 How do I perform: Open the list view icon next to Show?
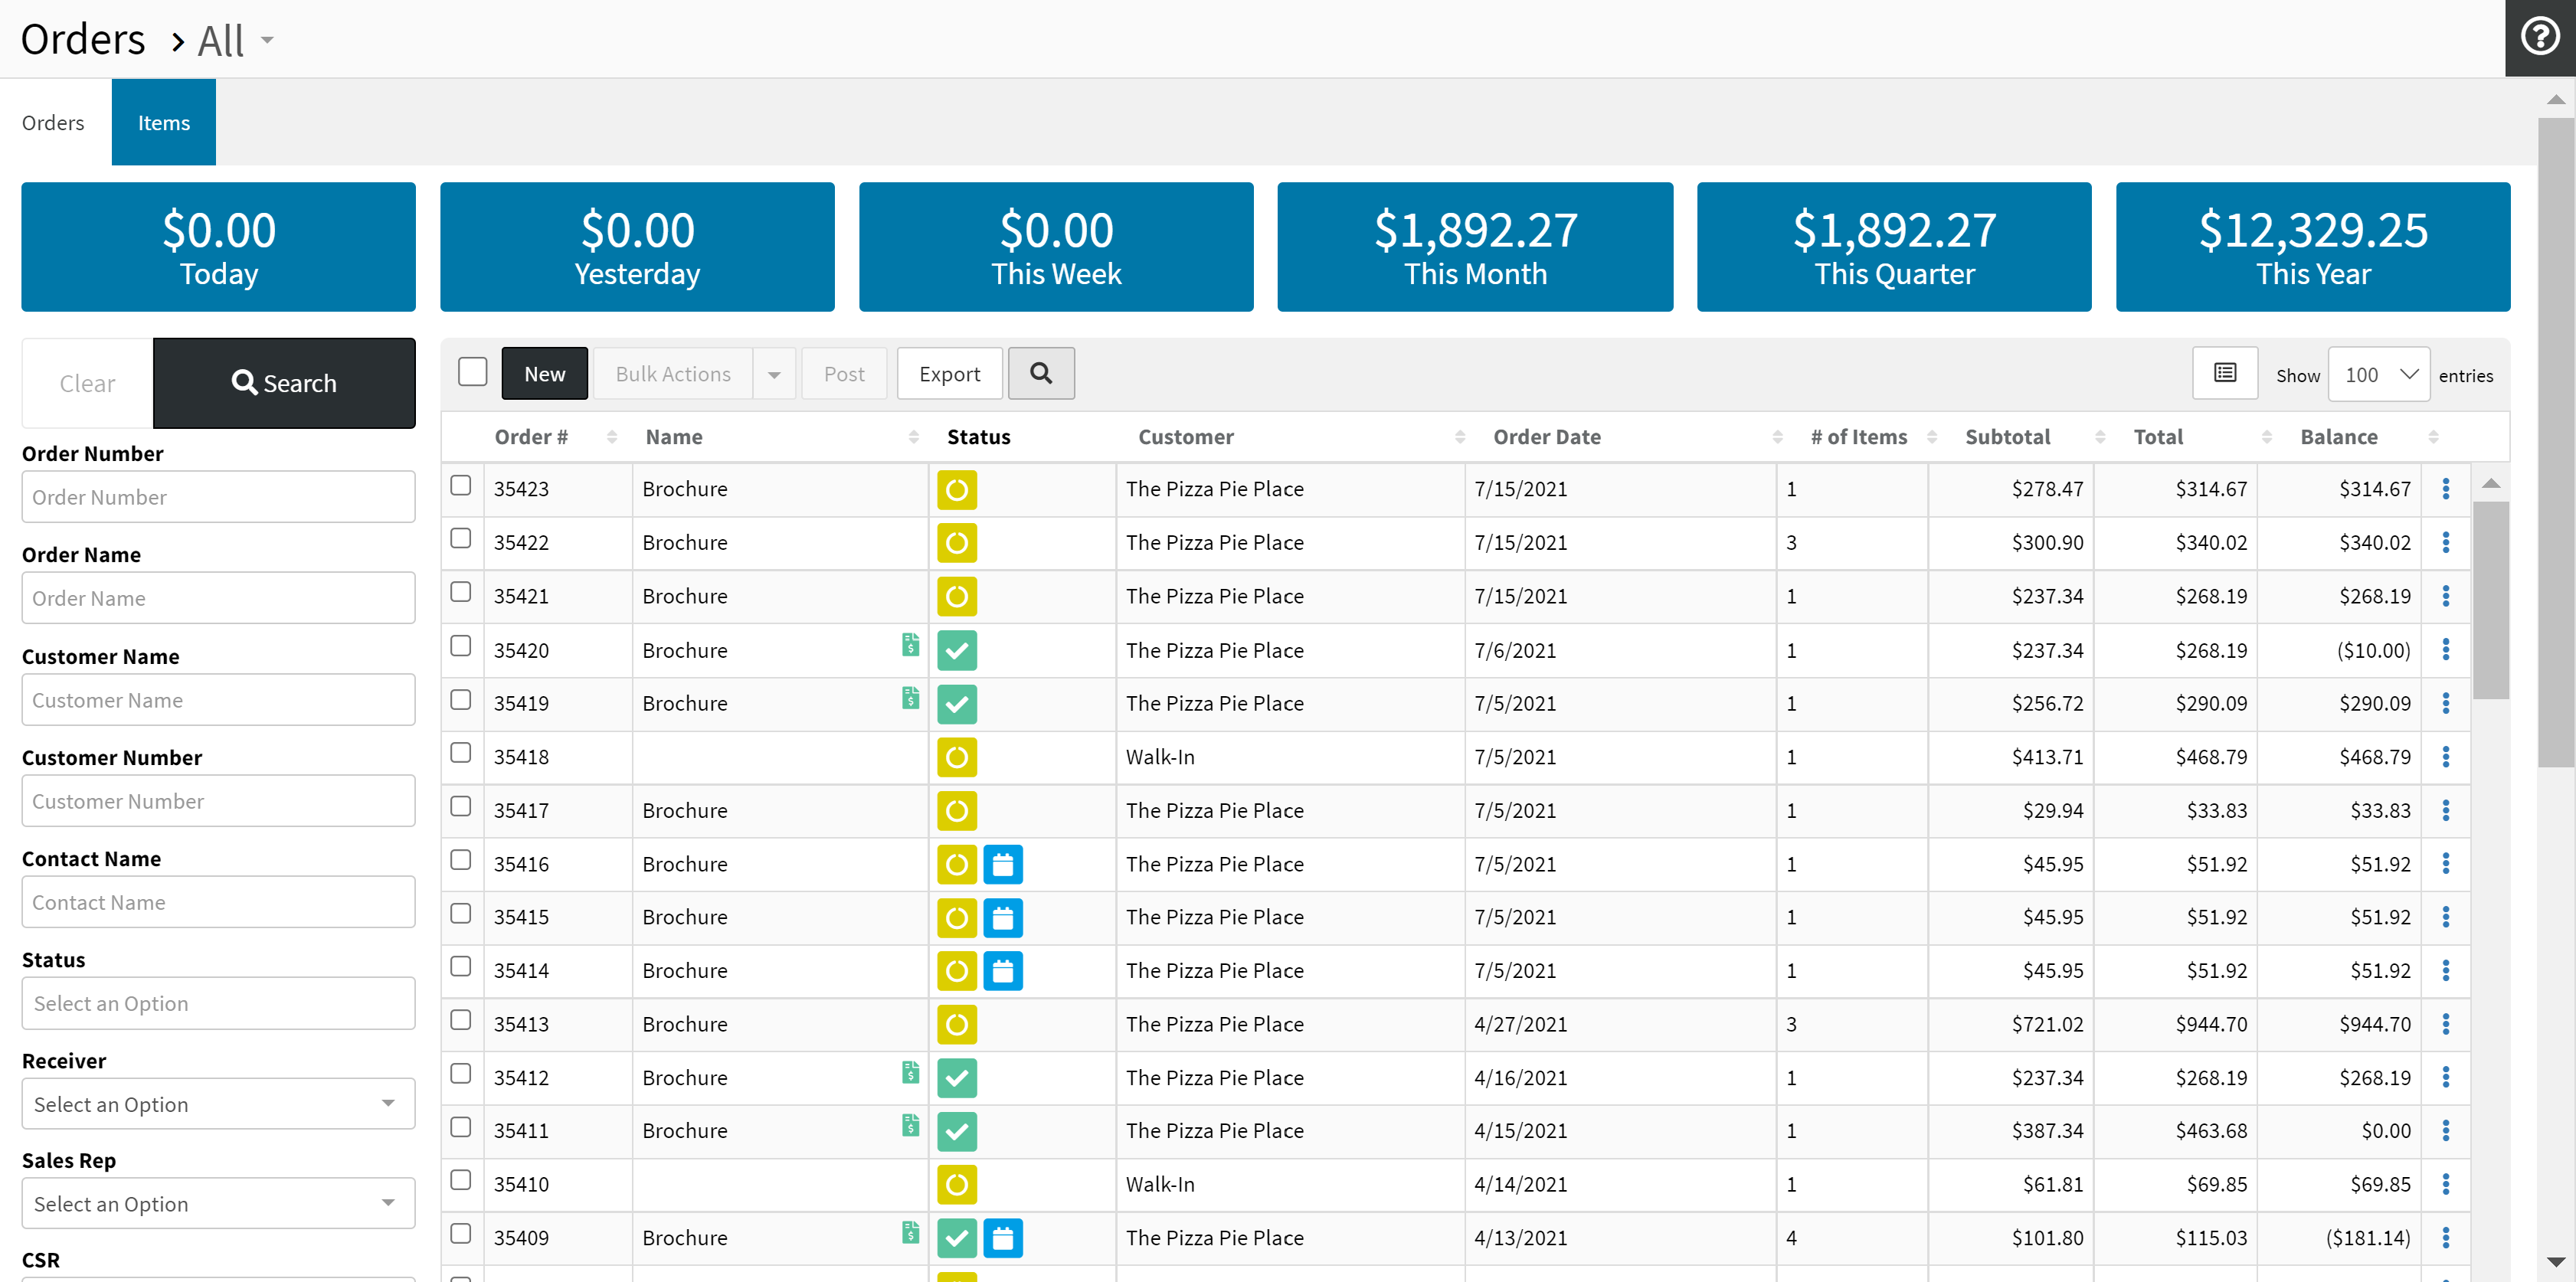coord(2224,373)
